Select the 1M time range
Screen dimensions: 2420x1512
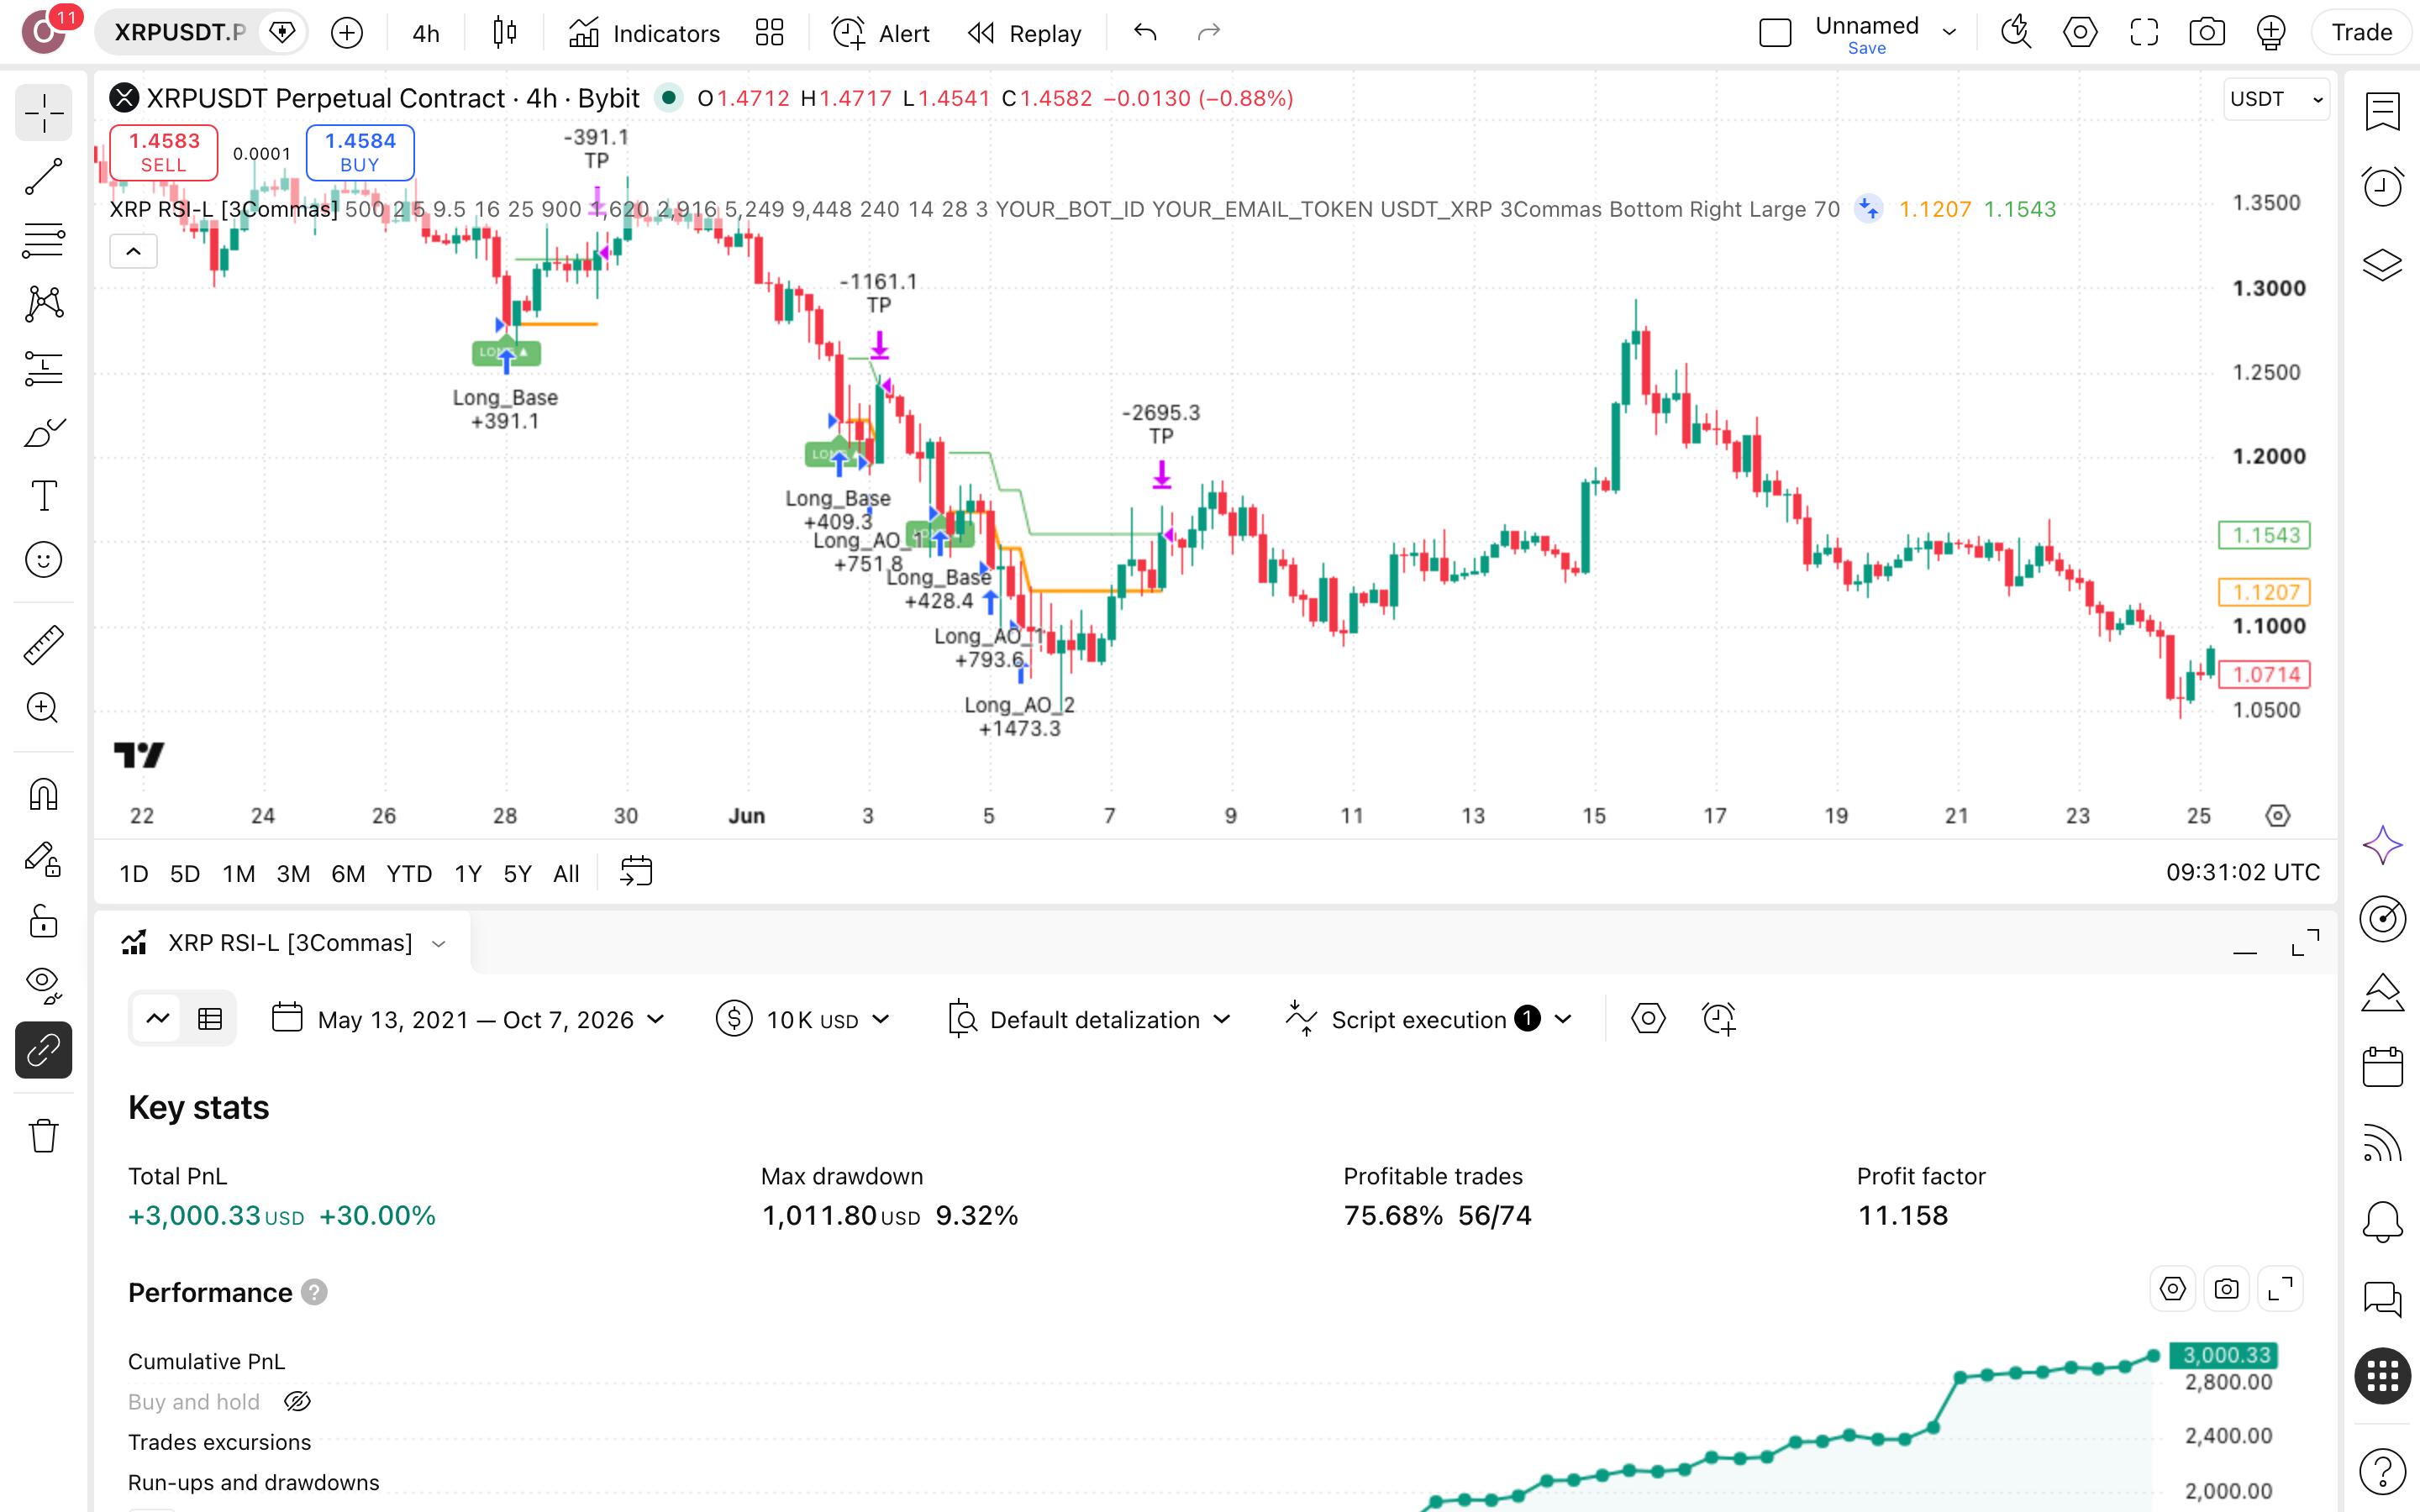pyautogui.click(x=238, y=873)
